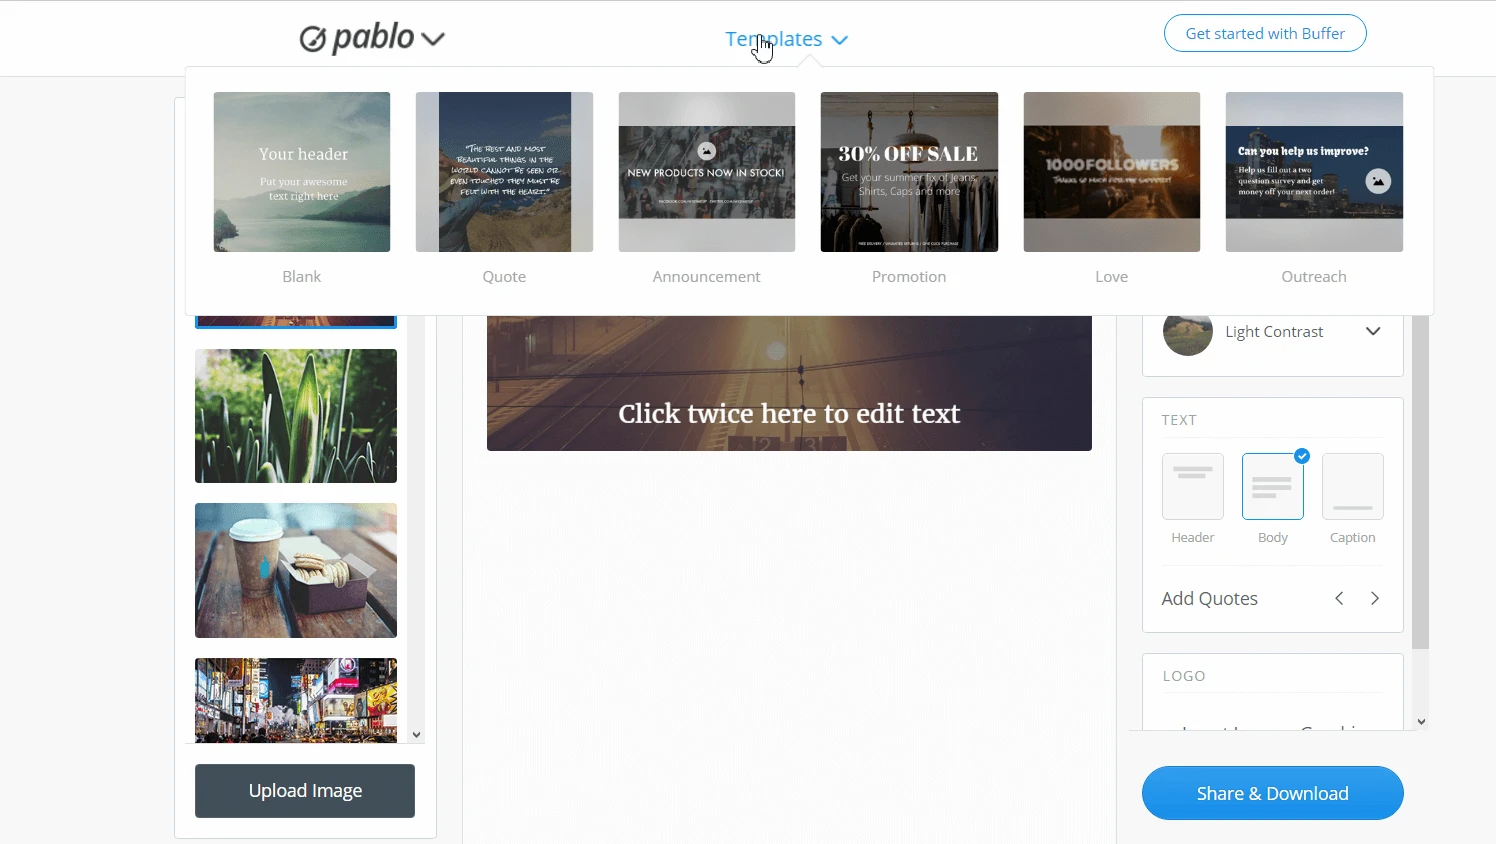Pick the Outreach template thumbnail
The width and height of the screenshot is (1496, 844).
(x=1314, y=172)
